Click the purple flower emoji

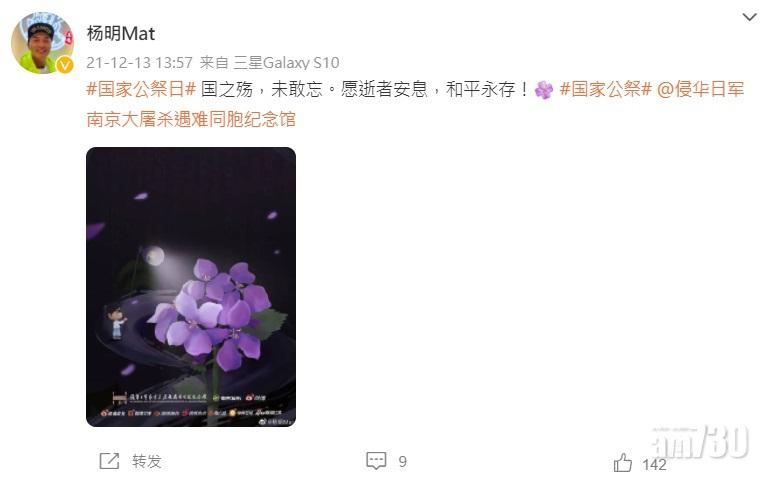point(544,90)
